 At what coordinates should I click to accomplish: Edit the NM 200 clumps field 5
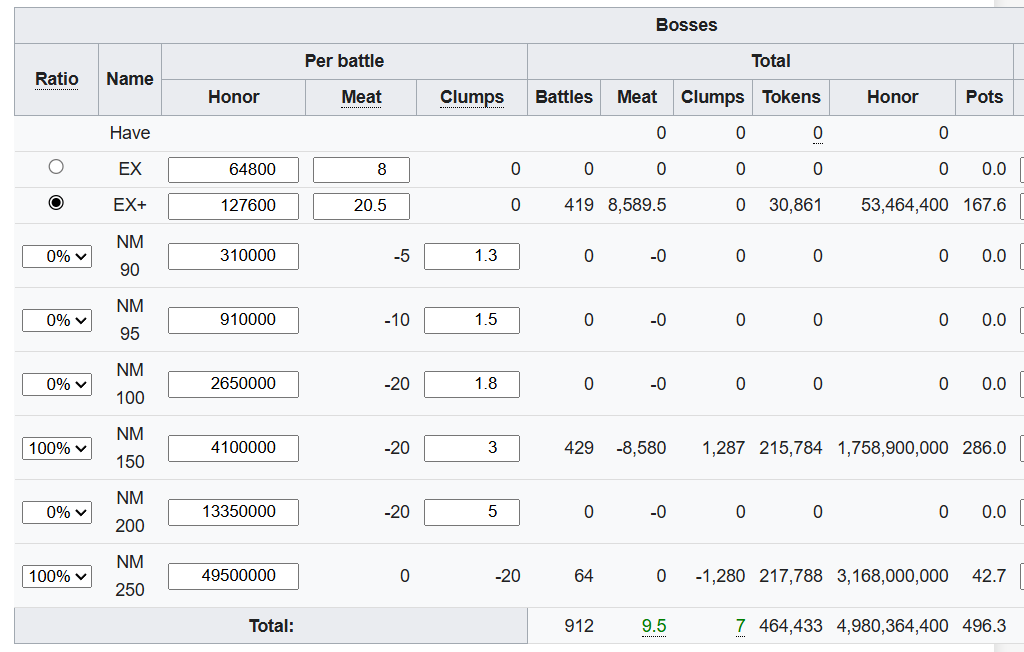click(472, 512)
